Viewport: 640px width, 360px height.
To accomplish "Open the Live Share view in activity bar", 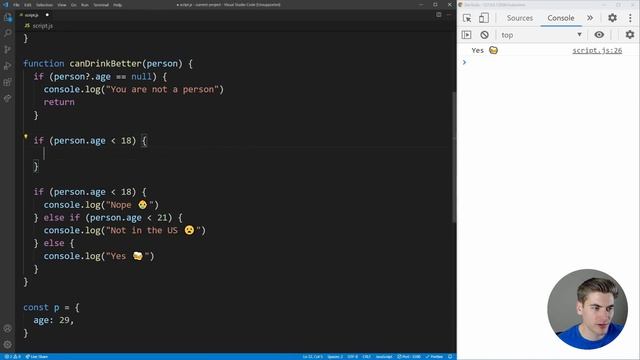I will pos(8,98).
